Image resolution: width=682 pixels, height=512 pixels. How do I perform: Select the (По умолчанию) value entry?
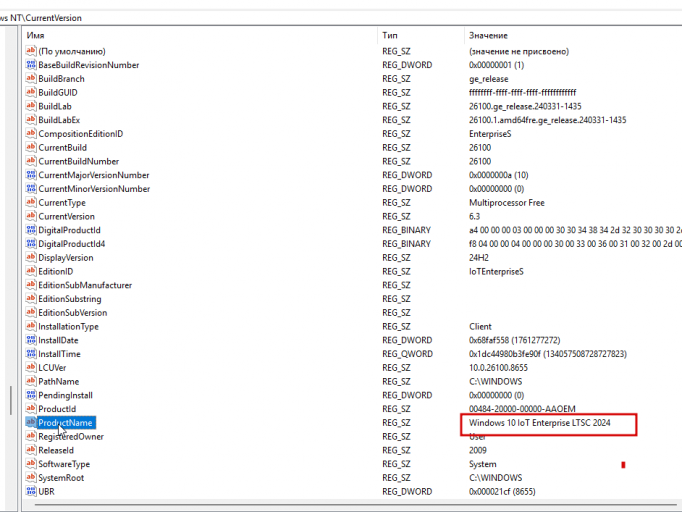[x=72, y=51]
